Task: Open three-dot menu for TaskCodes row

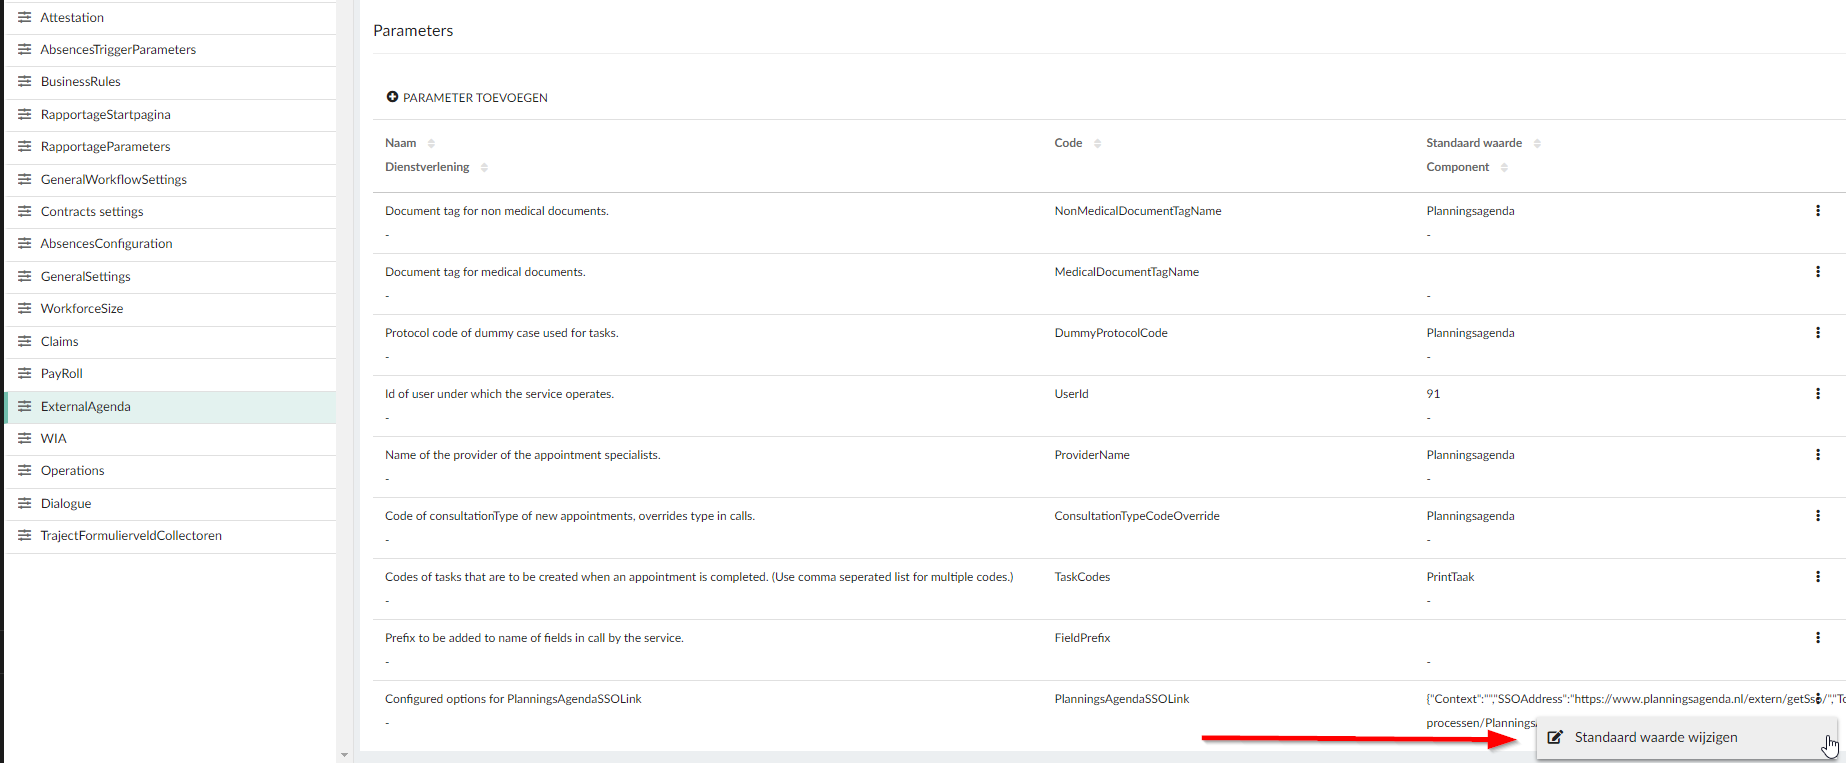Action: point(1817,577)
